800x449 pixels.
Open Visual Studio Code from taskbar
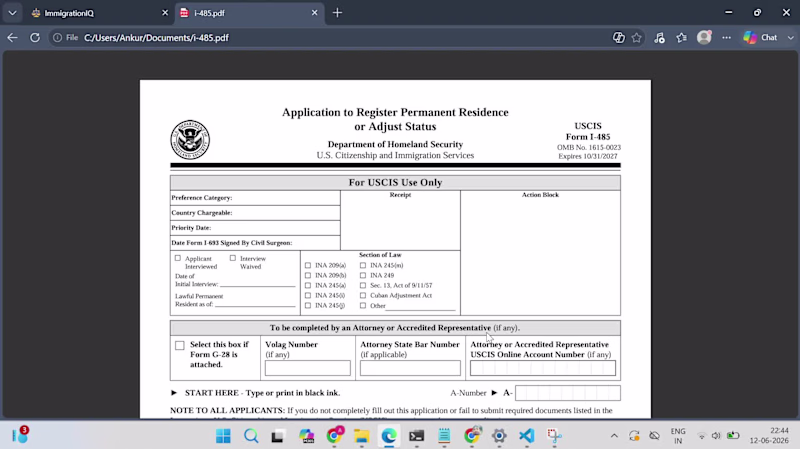coord(527,436)
